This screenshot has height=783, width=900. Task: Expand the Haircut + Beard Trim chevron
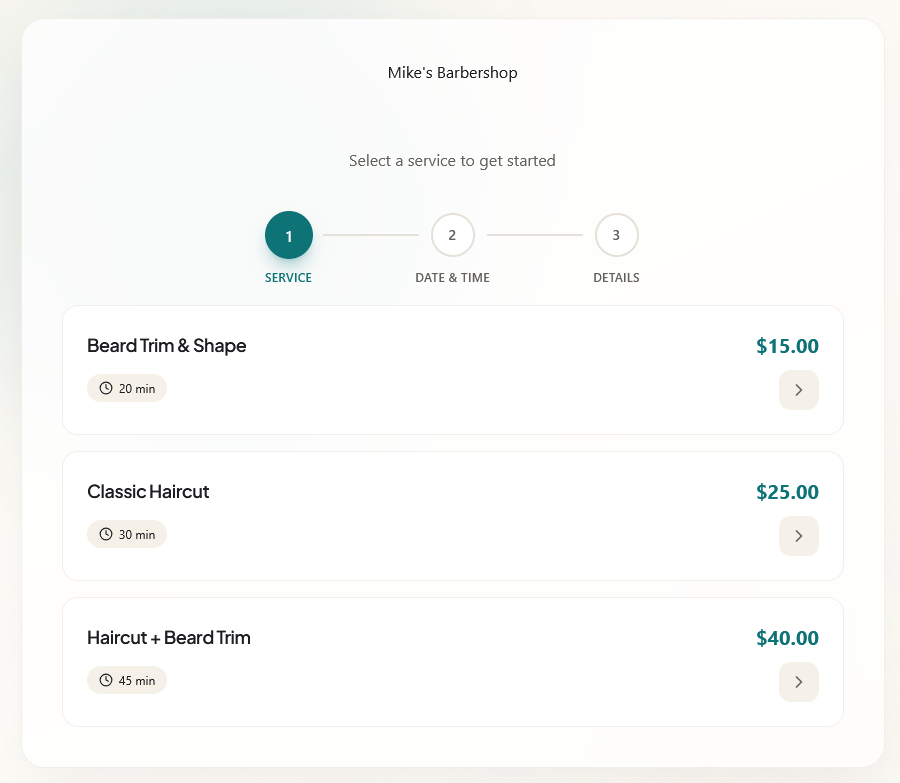[x=798, y=682]
